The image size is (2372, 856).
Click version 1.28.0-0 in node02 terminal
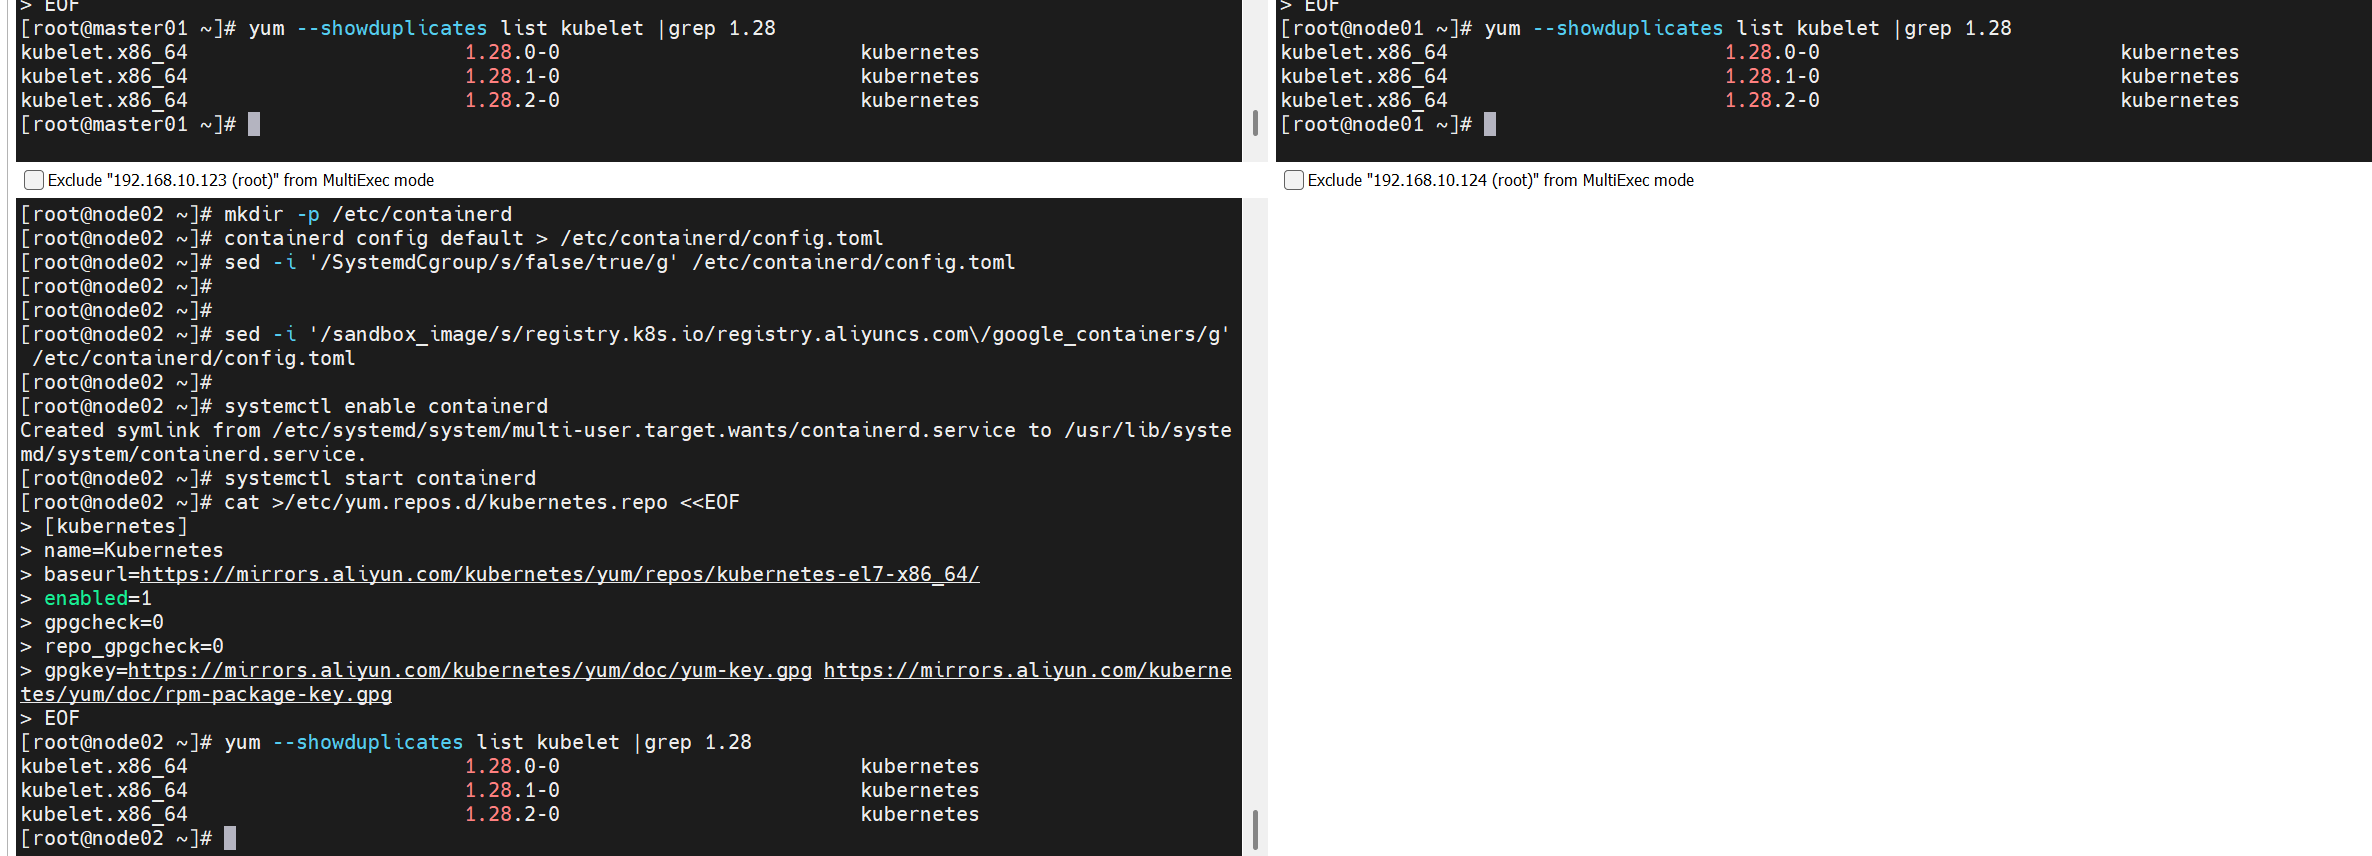[x=512, y=766]
